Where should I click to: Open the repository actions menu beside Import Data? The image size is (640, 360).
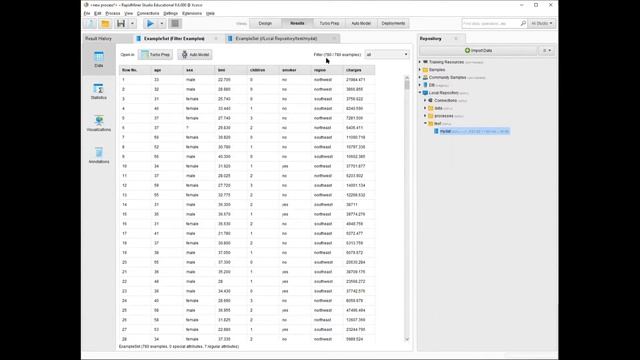pyautogui.click(x=547, y=50)
